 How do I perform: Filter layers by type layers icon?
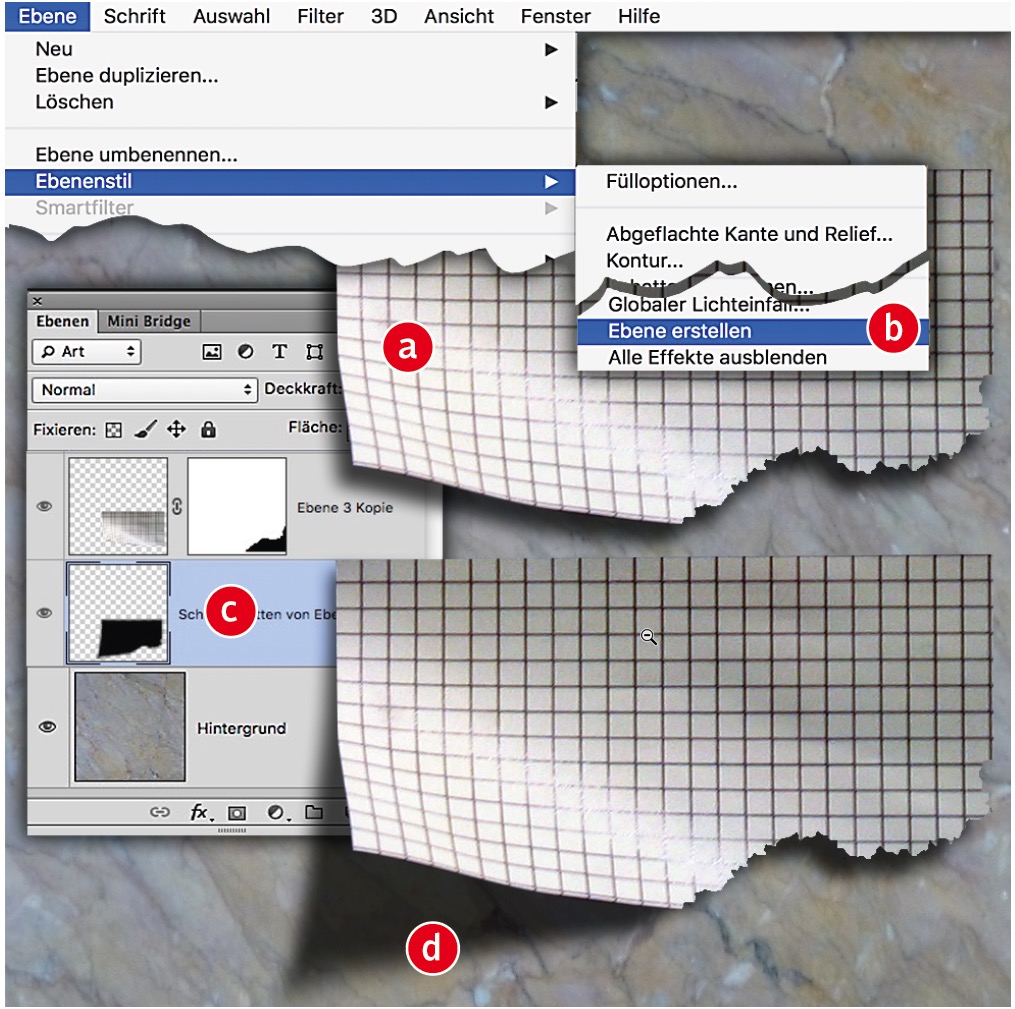(280, 351)
